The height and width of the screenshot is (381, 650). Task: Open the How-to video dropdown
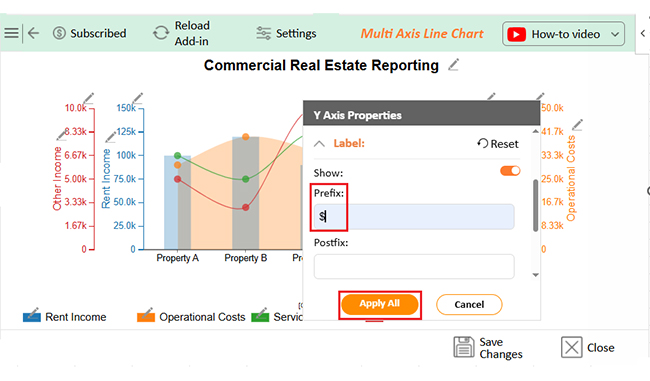click(x=563, y=34)
